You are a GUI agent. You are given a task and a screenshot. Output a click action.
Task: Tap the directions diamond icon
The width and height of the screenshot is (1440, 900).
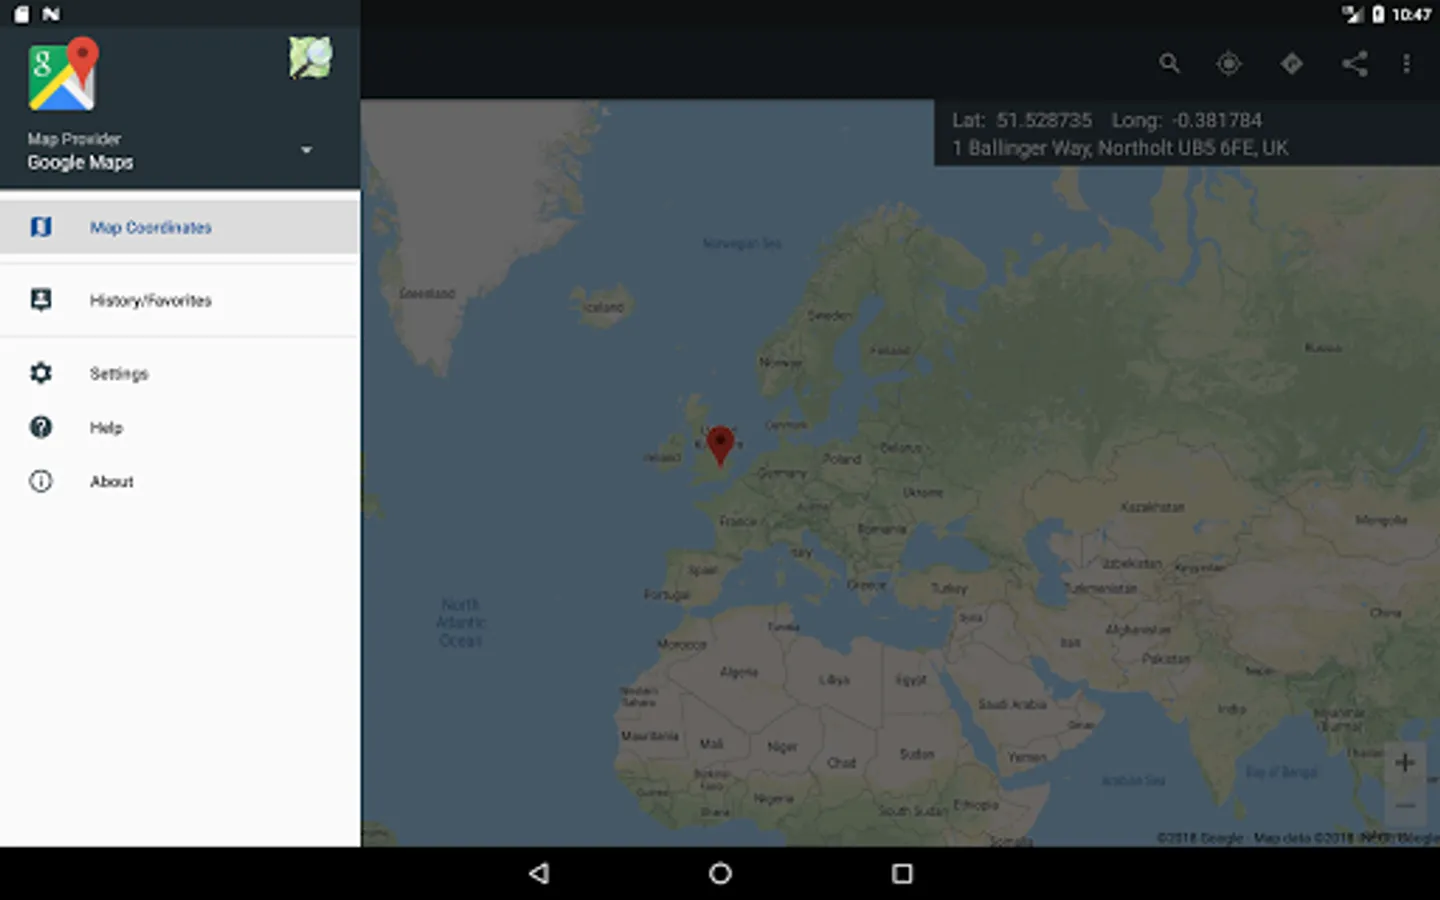[1292, 64]
